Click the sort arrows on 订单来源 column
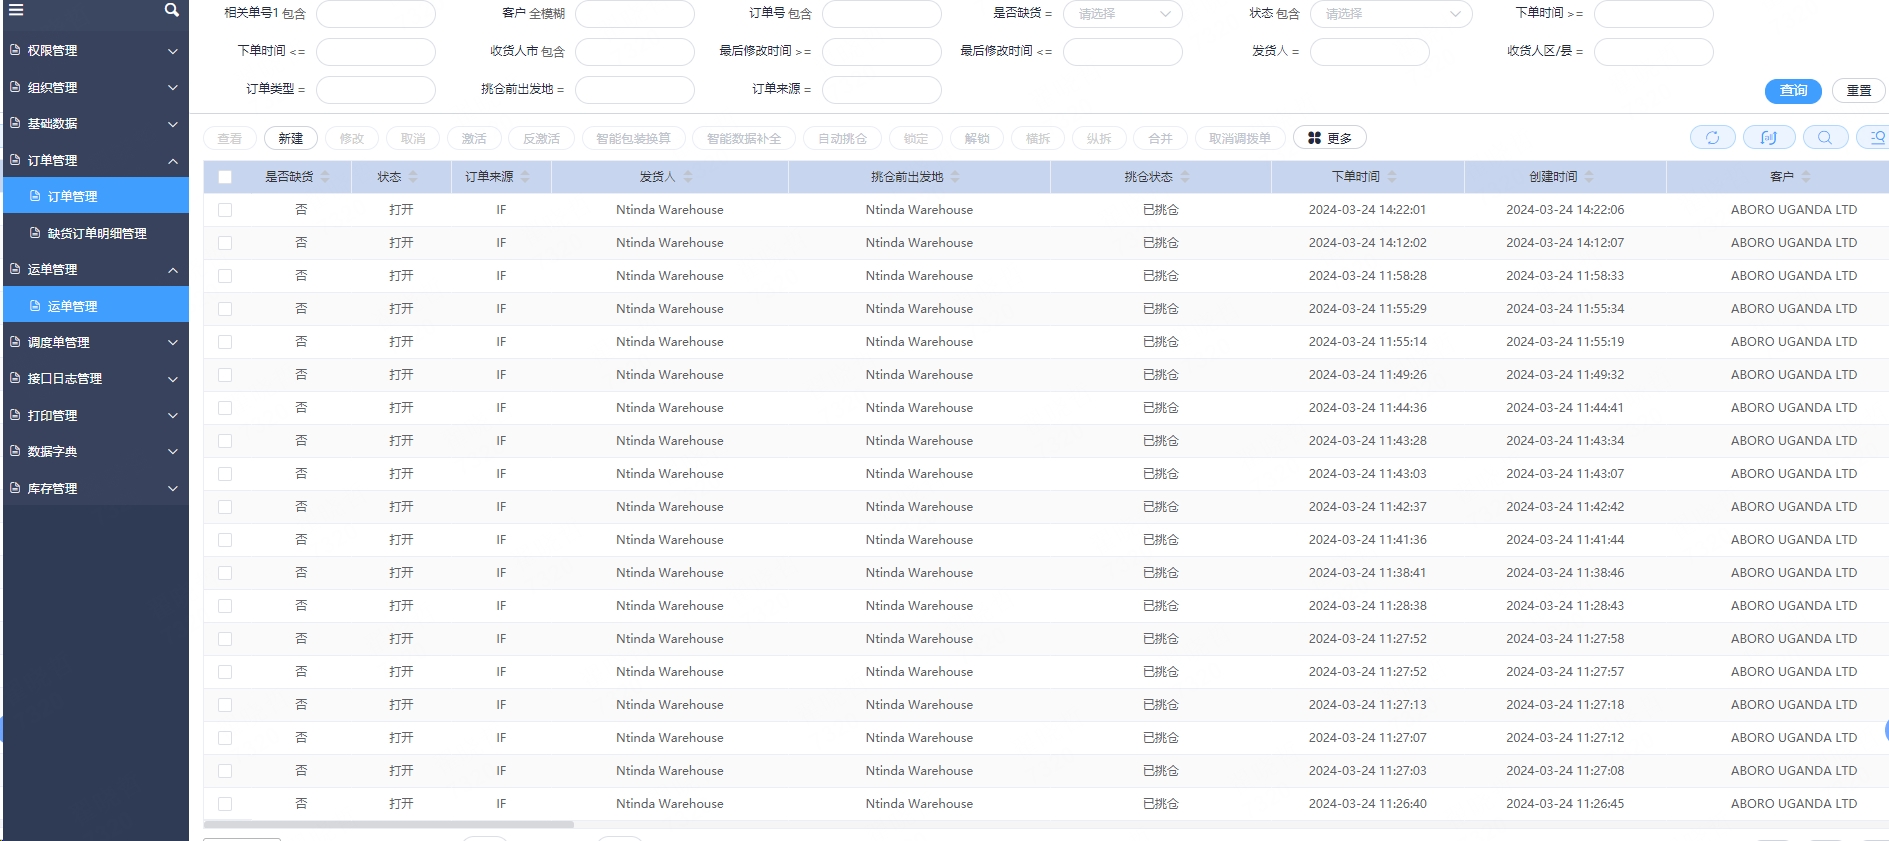The width and height of the screenshot is (1889, 841). [525, 177]
